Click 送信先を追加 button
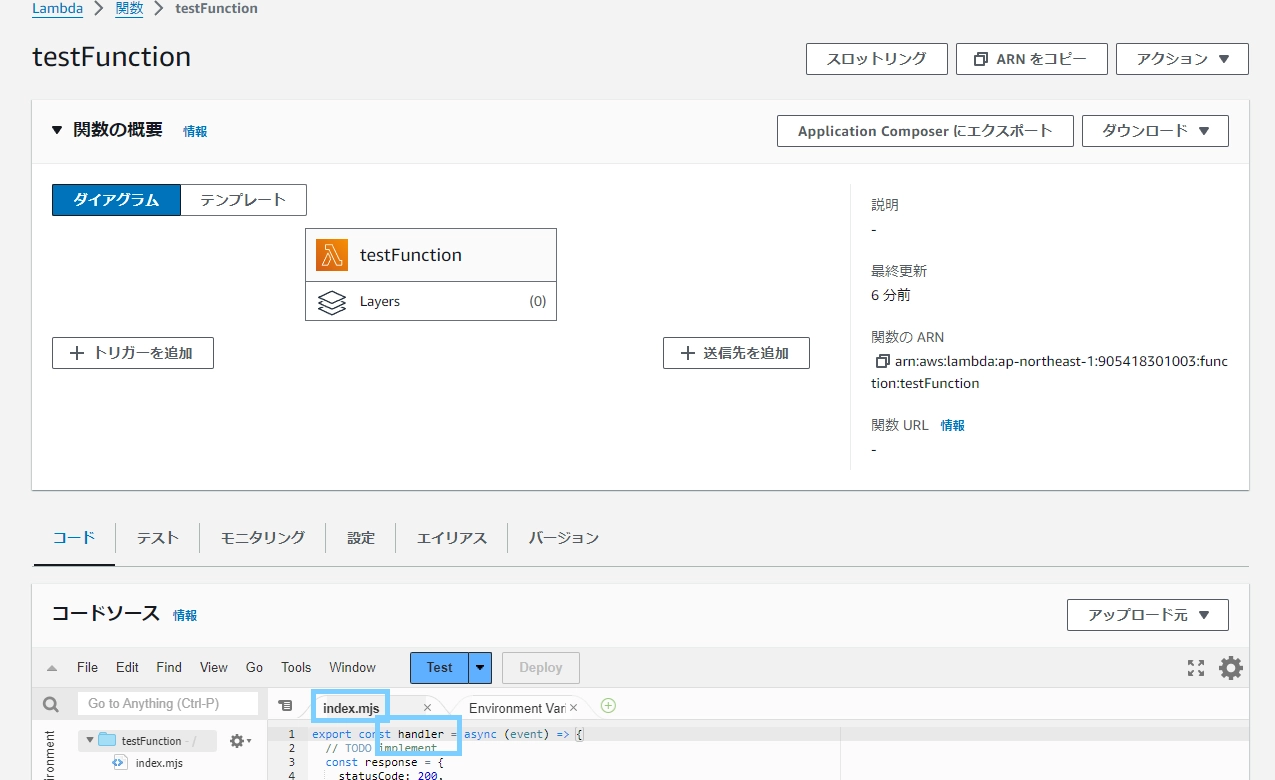 point(736,353)
